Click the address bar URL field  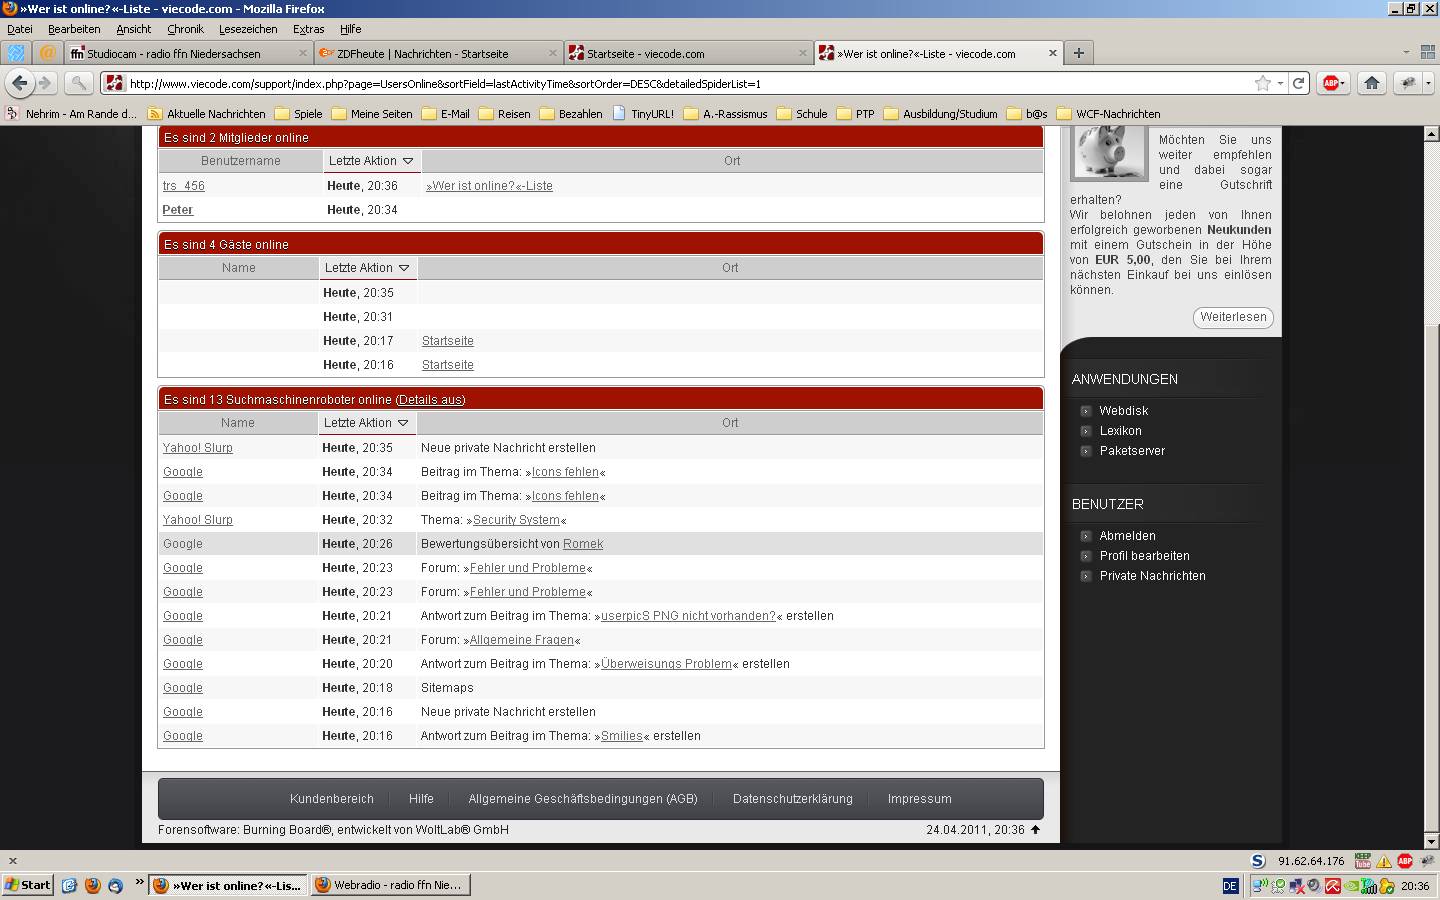pos(680,84)
